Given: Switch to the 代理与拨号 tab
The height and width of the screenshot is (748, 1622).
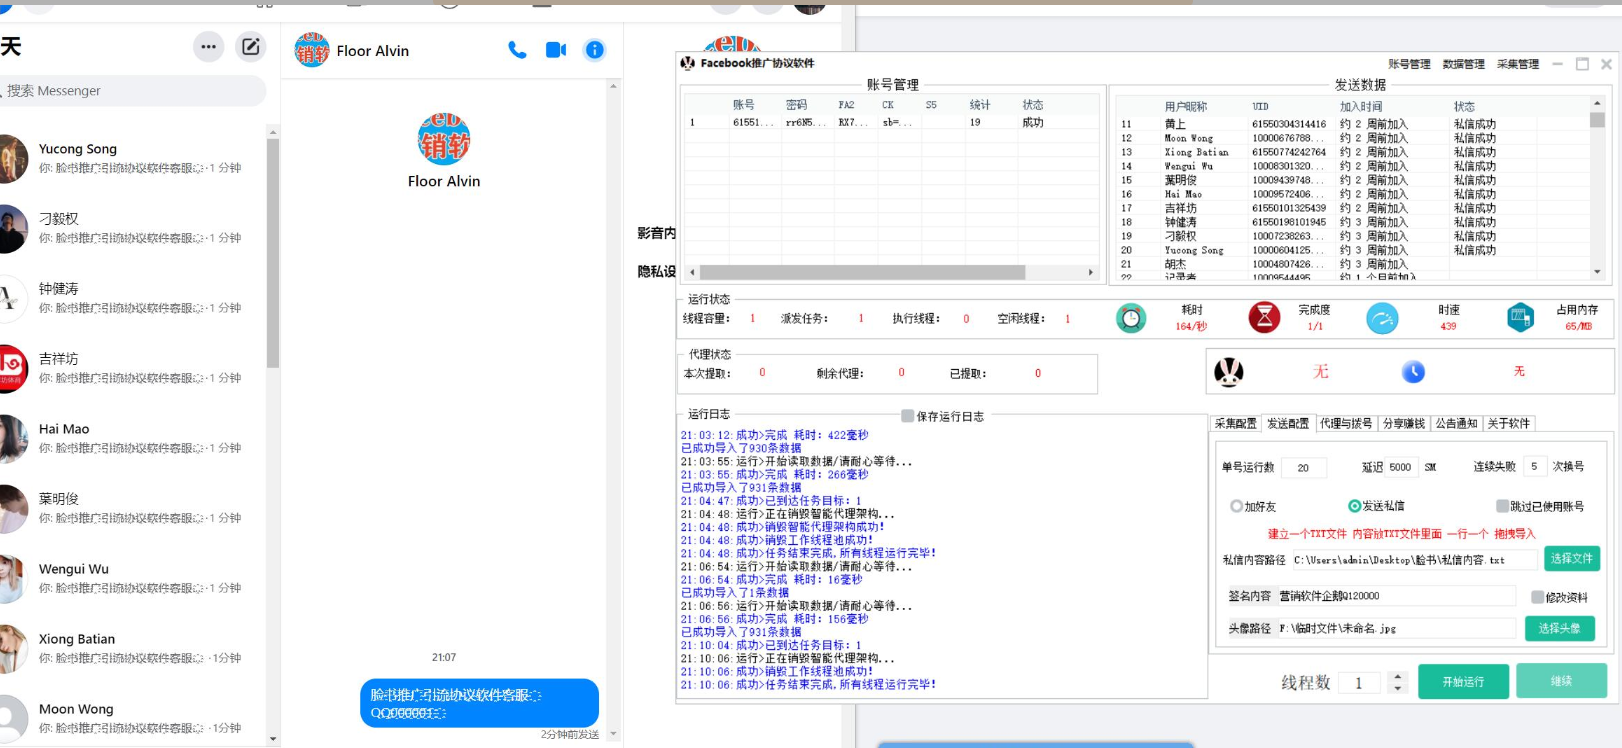Looking at the screenshot, I should click(1346, 423).
